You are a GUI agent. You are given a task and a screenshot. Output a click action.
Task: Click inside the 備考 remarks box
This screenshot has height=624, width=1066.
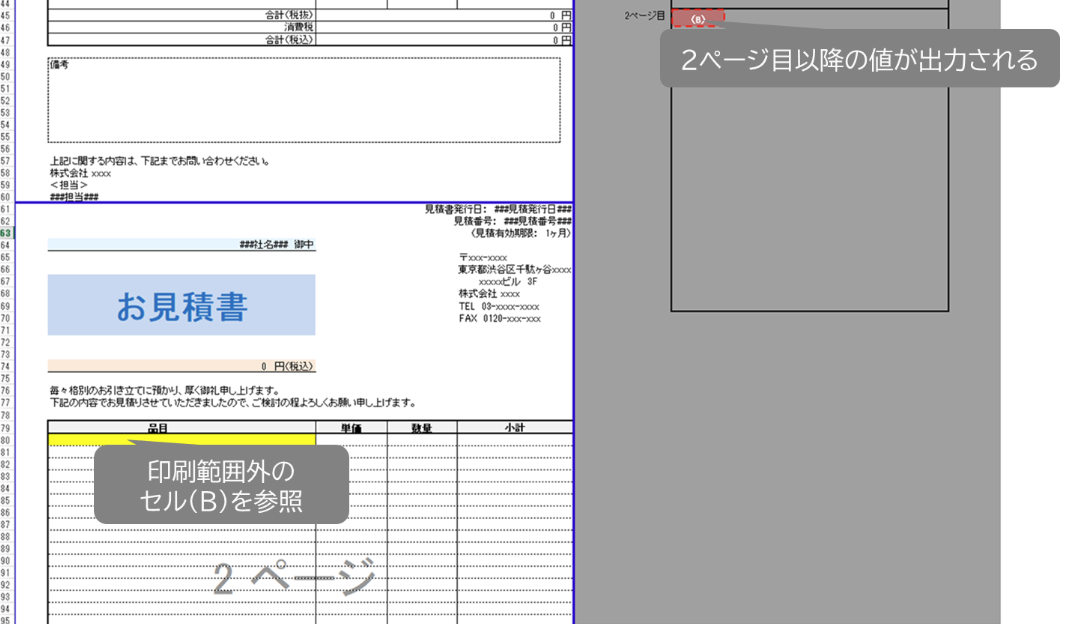(304, 100)
